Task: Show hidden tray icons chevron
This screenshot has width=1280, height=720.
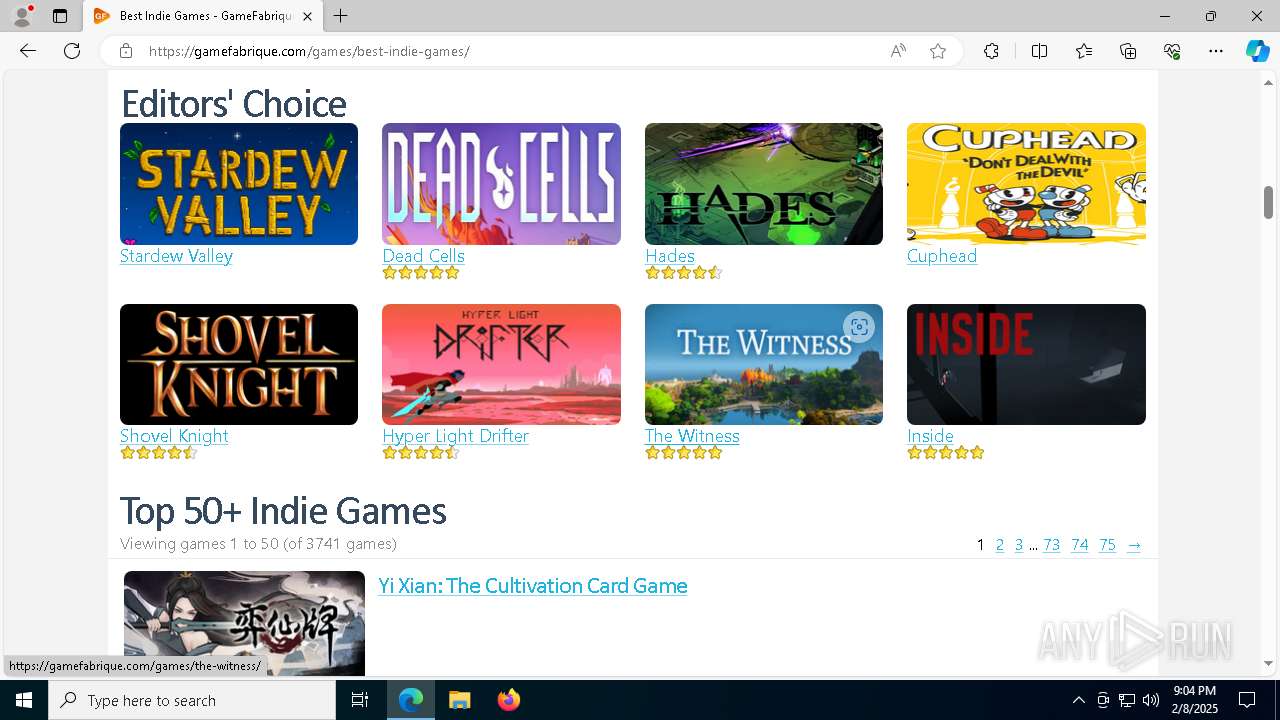Action: 1078,700
